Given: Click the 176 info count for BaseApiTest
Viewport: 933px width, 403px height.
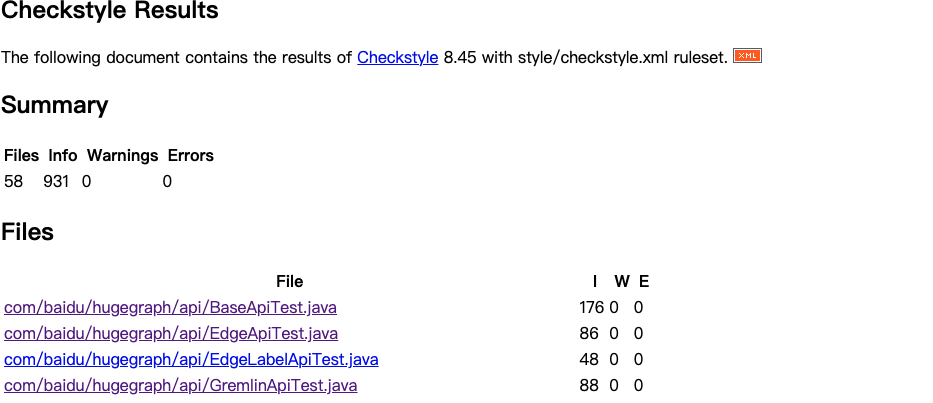Looking at the screenshot, I should pyautogui.click(x=591, y=308).
